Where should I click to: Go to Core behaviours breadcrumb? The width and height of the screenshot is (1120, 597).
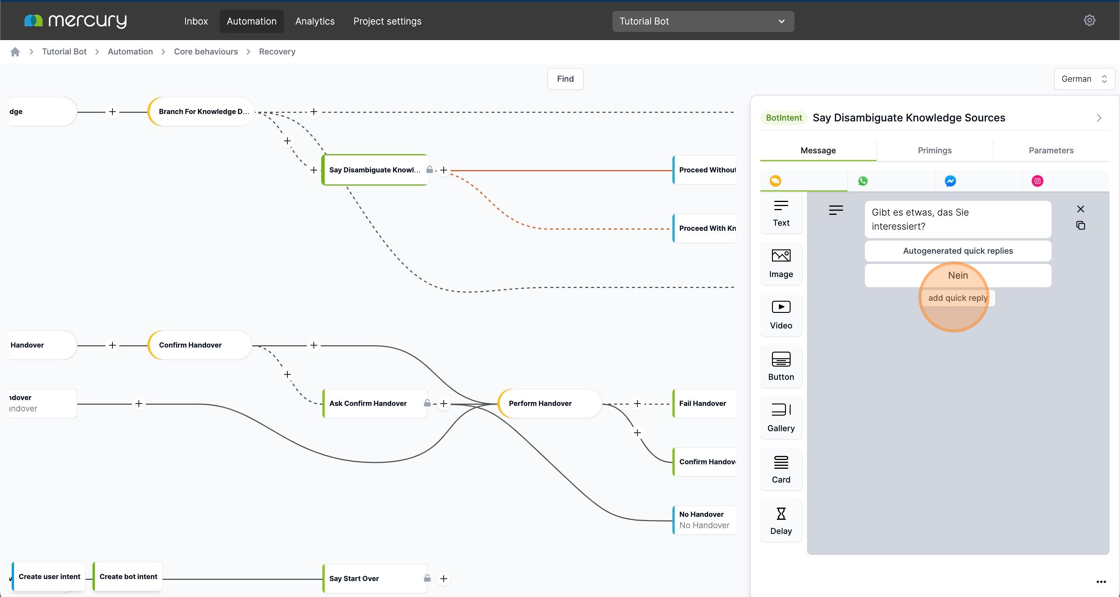[206, 51]
